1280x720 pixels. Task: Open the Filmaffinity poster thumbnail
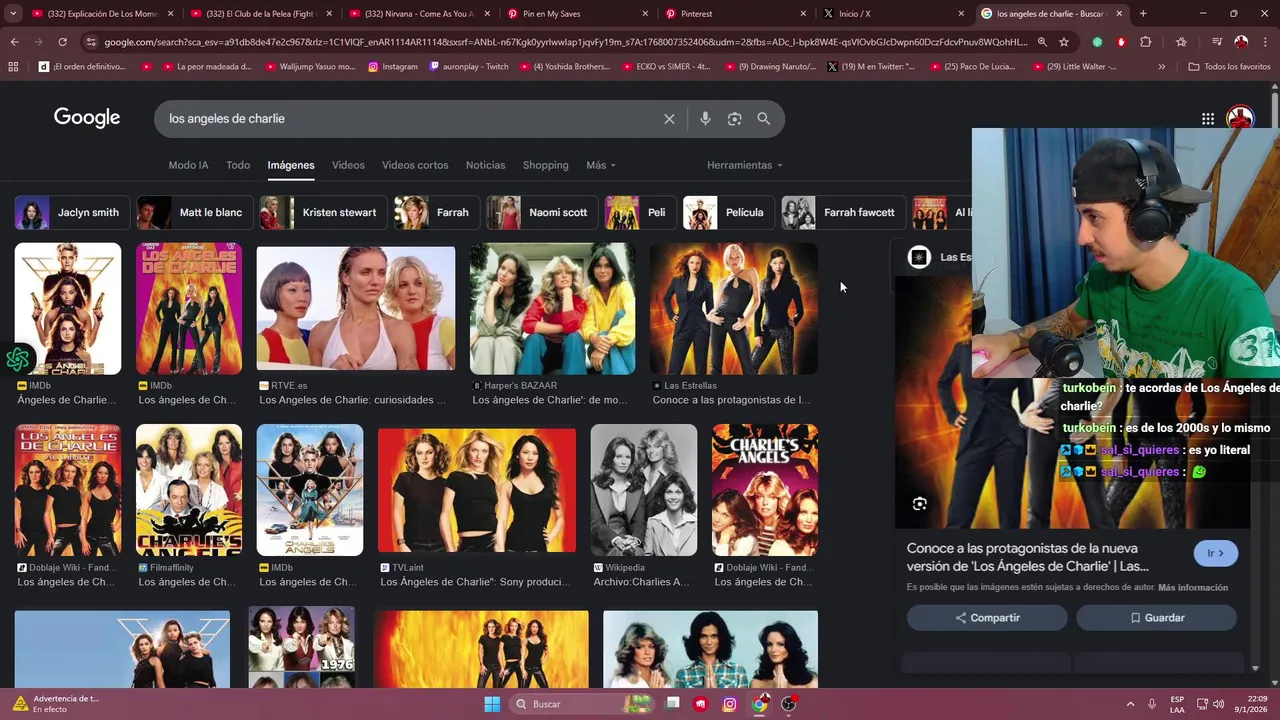coord(189,490)
